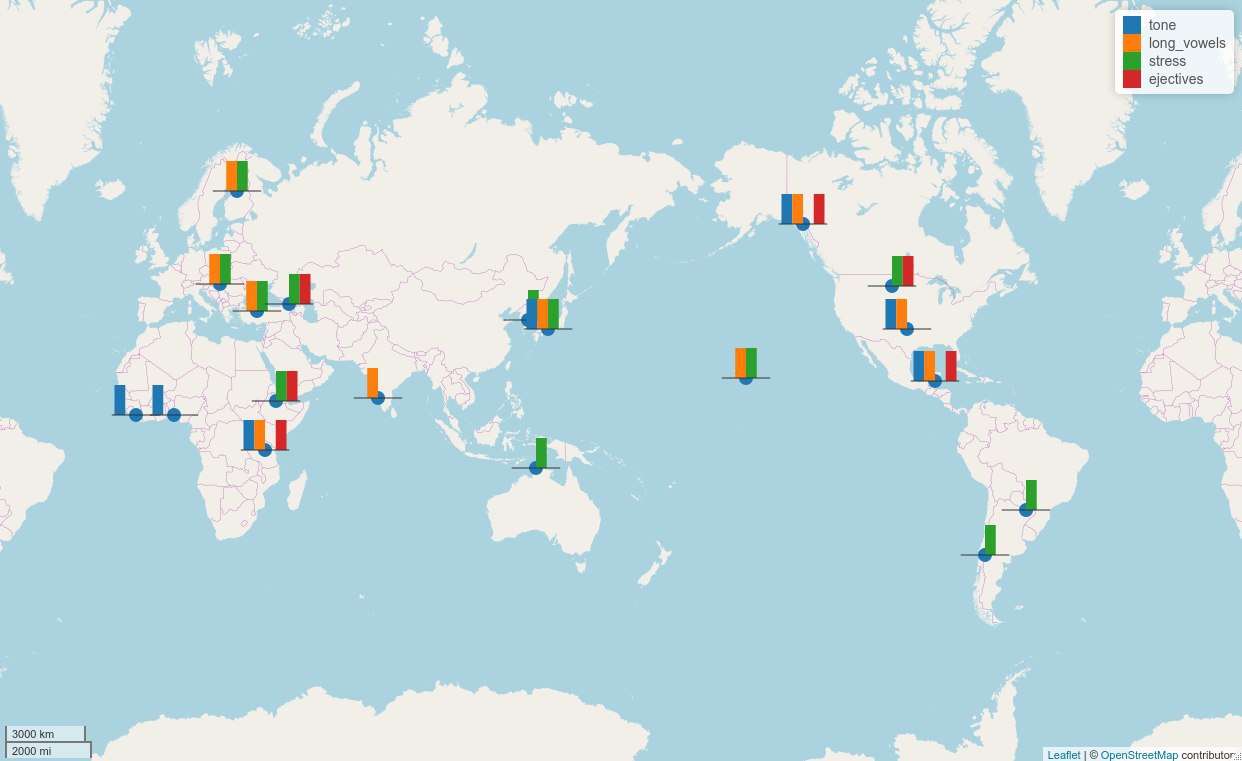
Task: Click the 2000 mi scale bar
Action: (49, 750)
